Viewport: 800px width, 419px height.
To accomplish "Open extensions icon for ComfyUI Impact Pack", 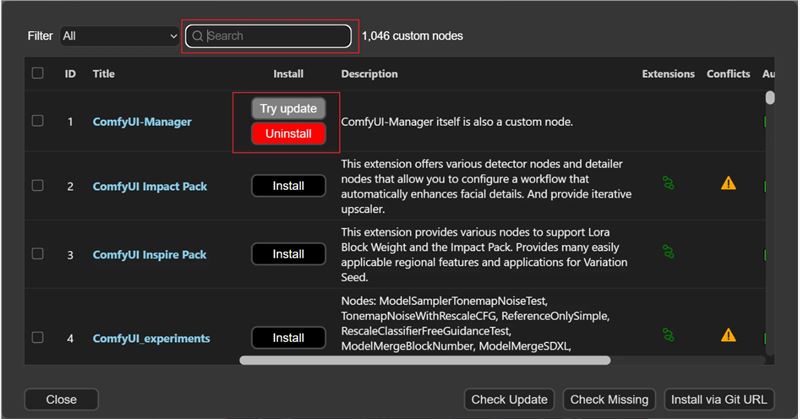I will coord(668,183).
